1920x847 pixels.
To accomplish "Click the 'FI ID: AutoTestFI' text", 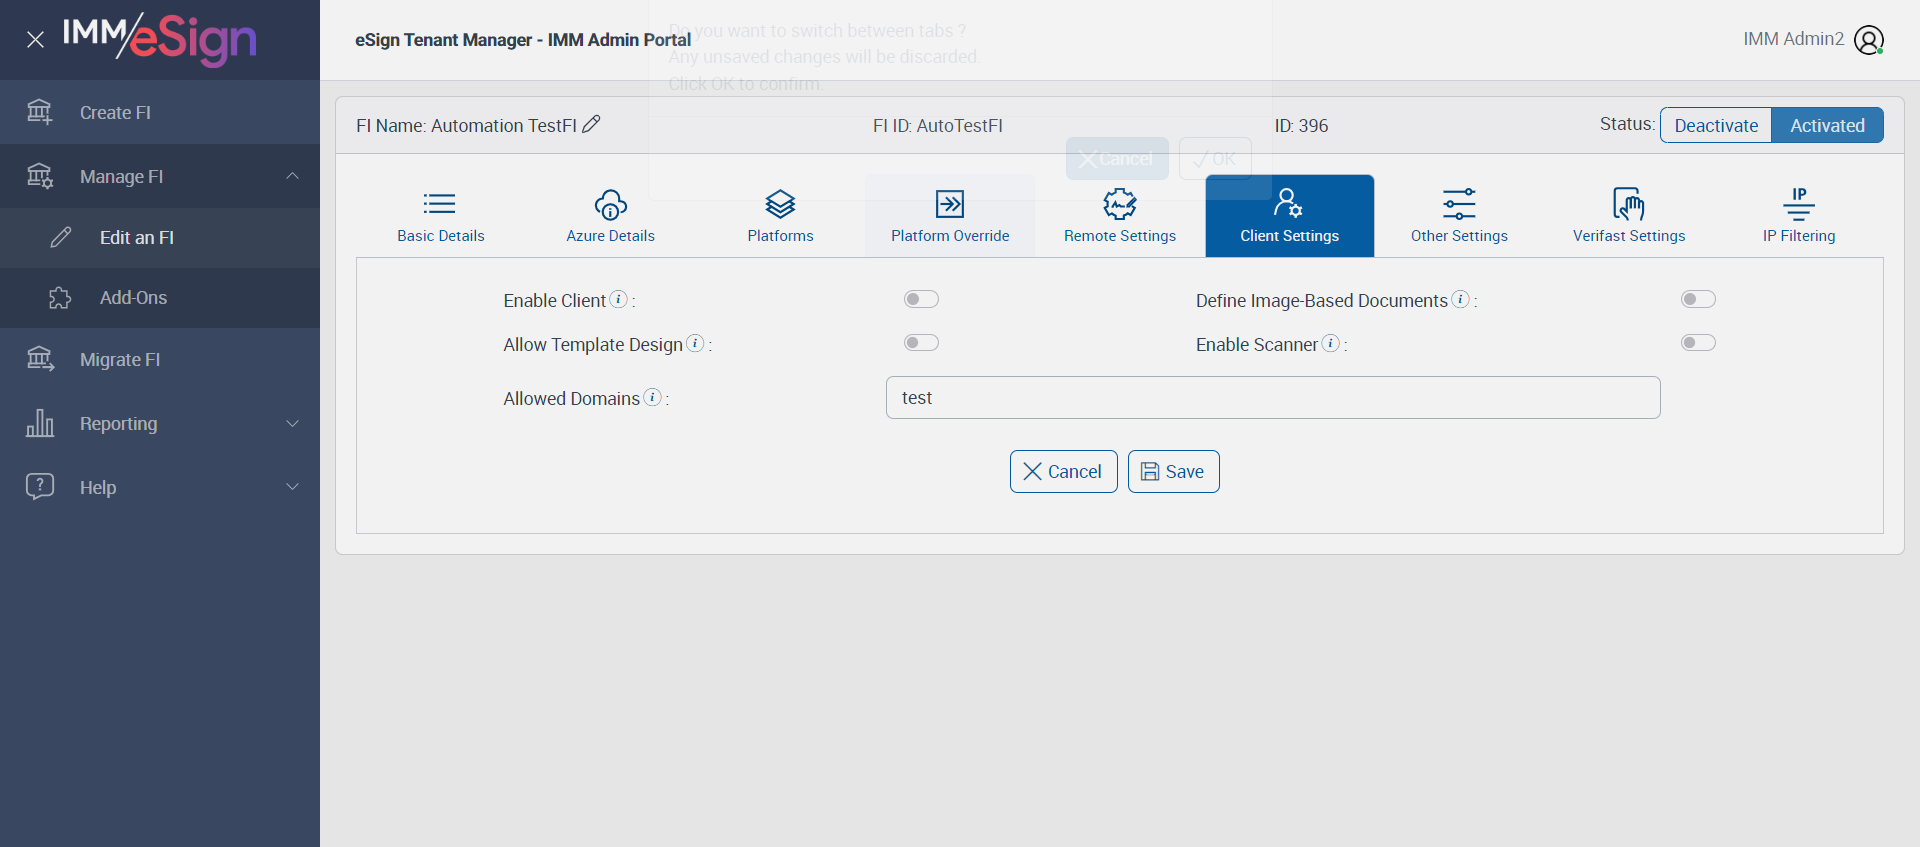I will click(938, 126).
